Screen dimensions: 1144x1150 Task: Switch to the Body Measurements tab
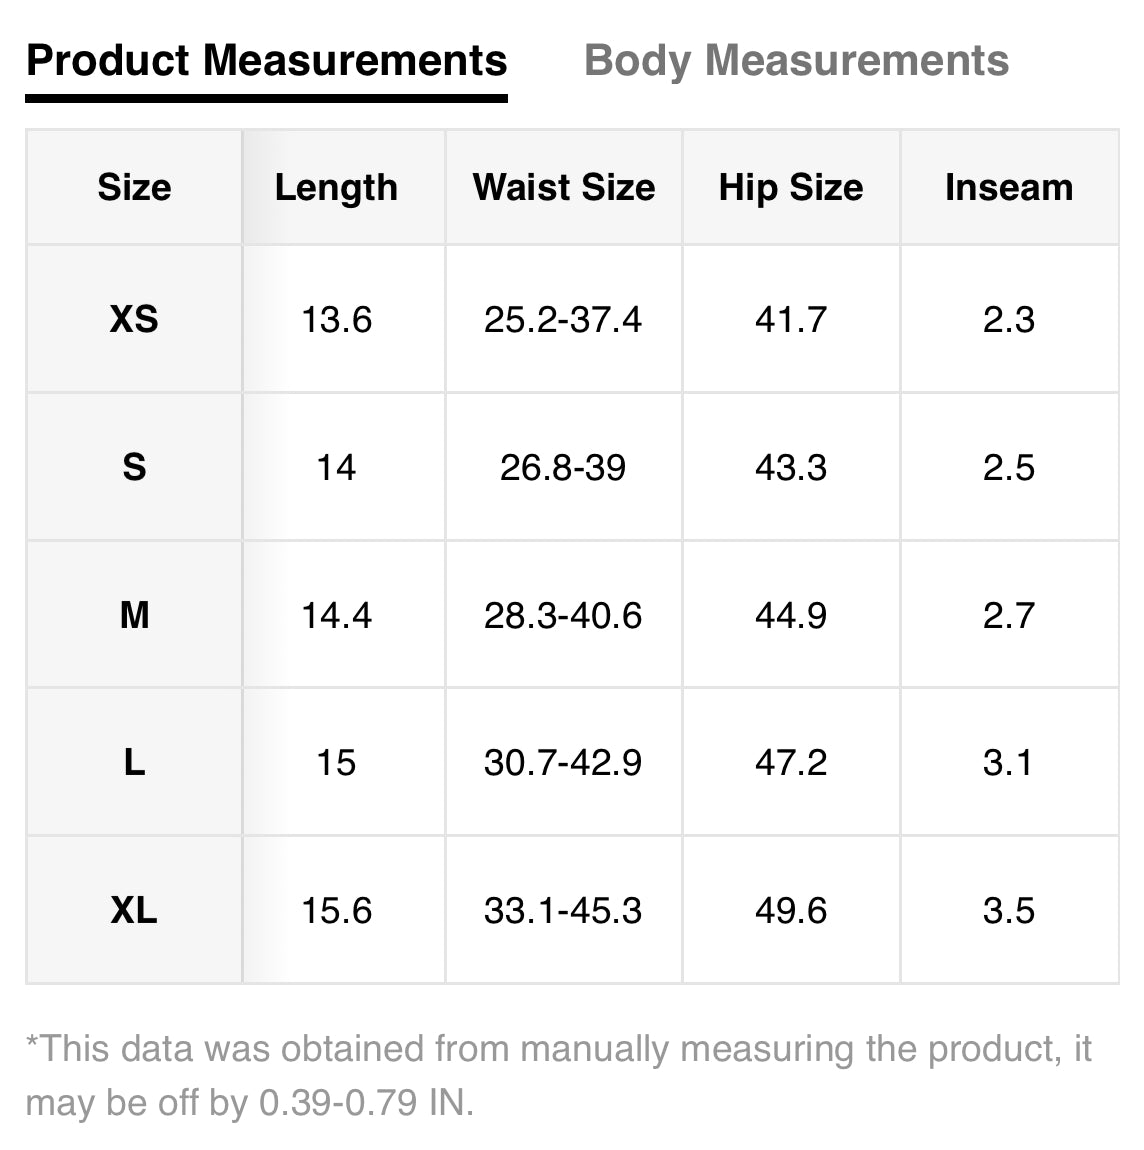[796, 61]
